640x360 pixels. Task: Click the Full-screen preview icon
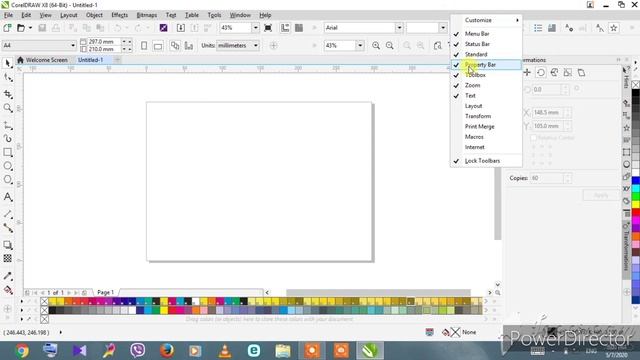point(268,28)
